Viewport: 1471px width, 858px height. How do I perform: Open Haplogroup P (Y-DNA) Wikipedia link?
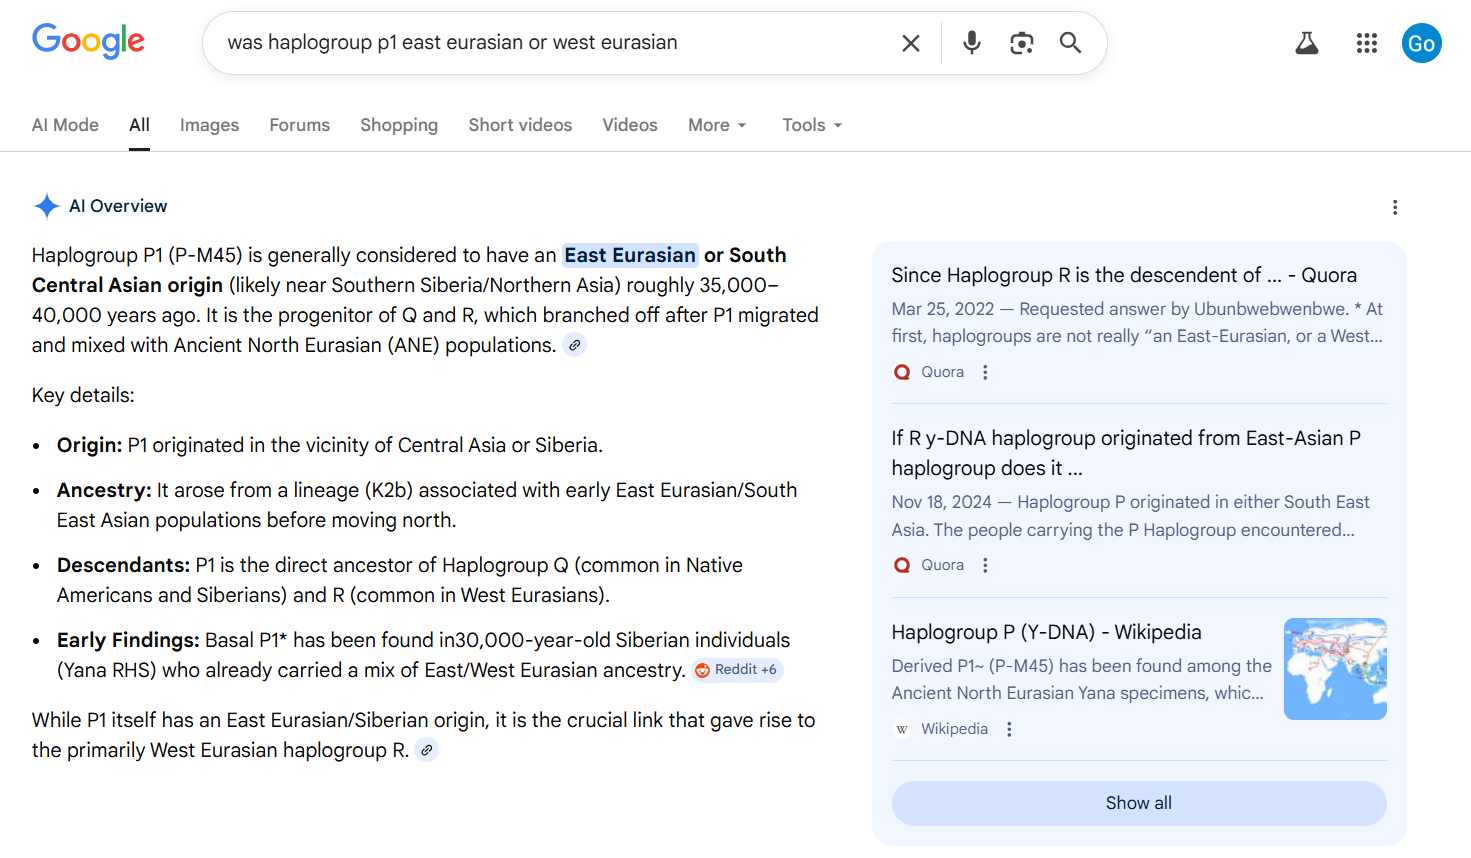(1046, 632)
